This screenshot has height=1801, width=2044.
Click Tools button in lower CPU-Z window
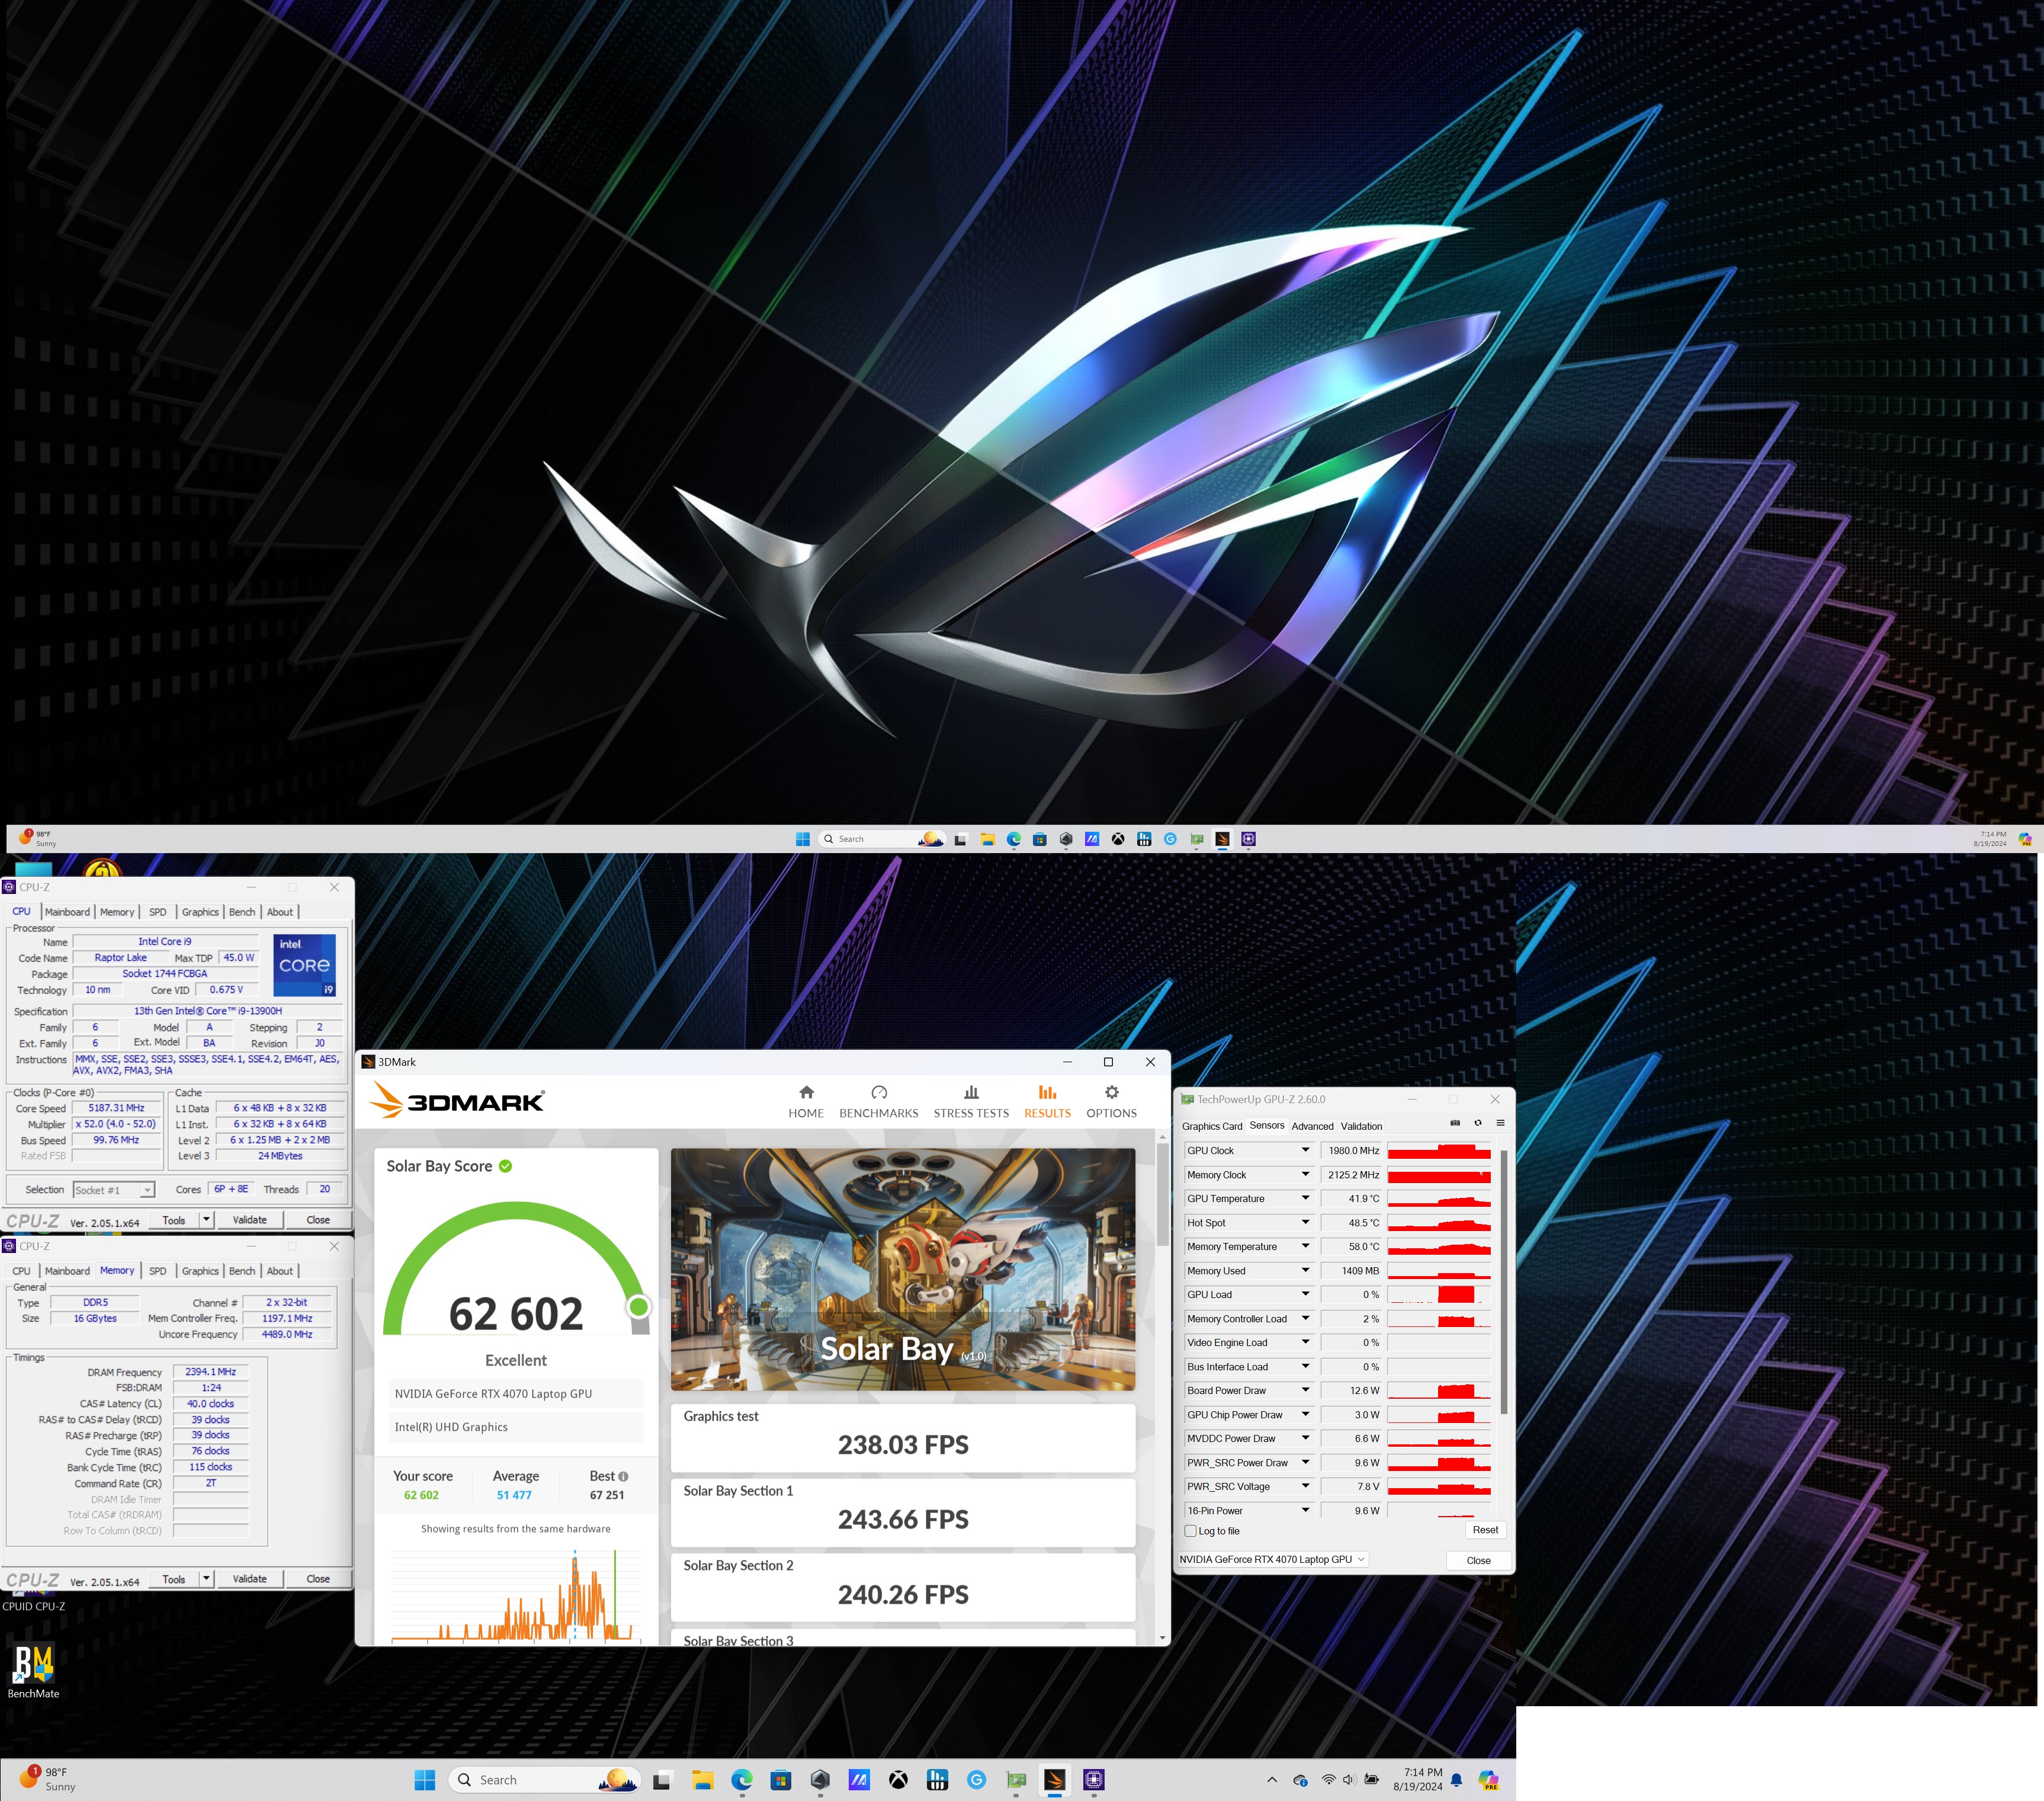[x=174, y=1578]
